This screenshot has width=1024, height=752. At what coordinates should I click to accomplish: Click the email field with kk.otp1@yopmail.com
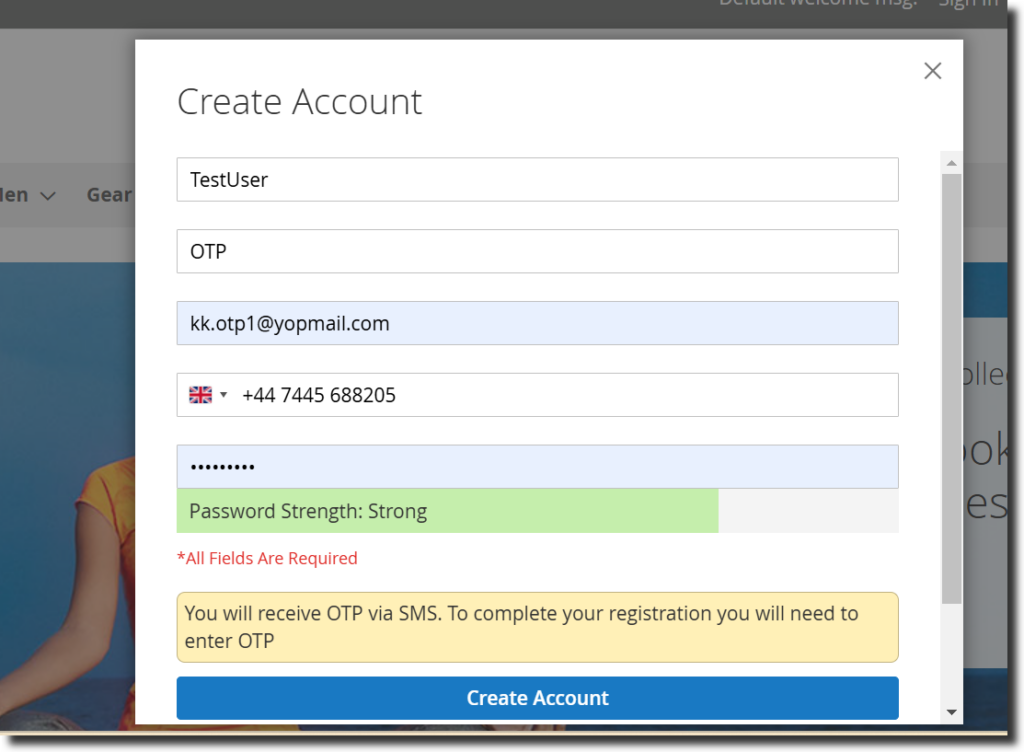point(537,323)
